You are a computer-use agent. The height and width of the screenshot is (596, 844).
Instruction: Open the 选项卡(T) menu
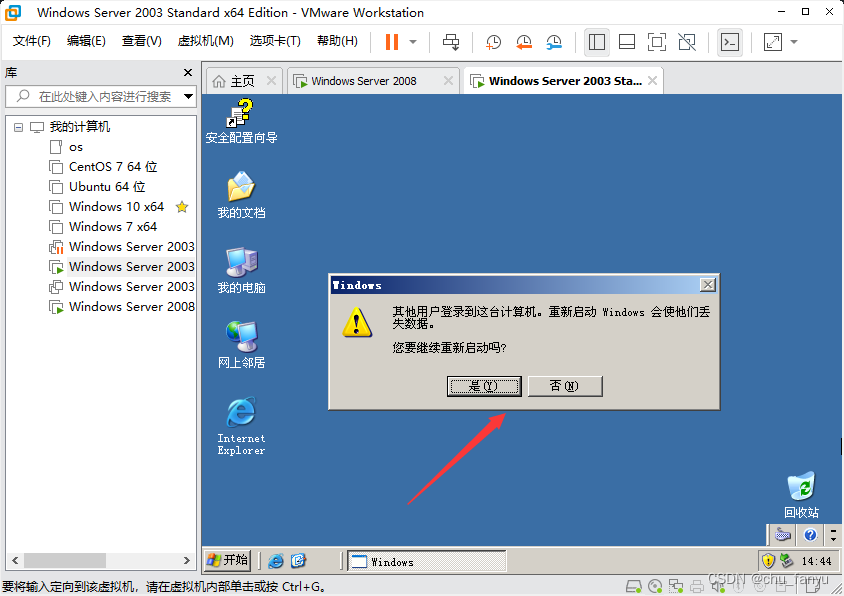click(275, 41)
